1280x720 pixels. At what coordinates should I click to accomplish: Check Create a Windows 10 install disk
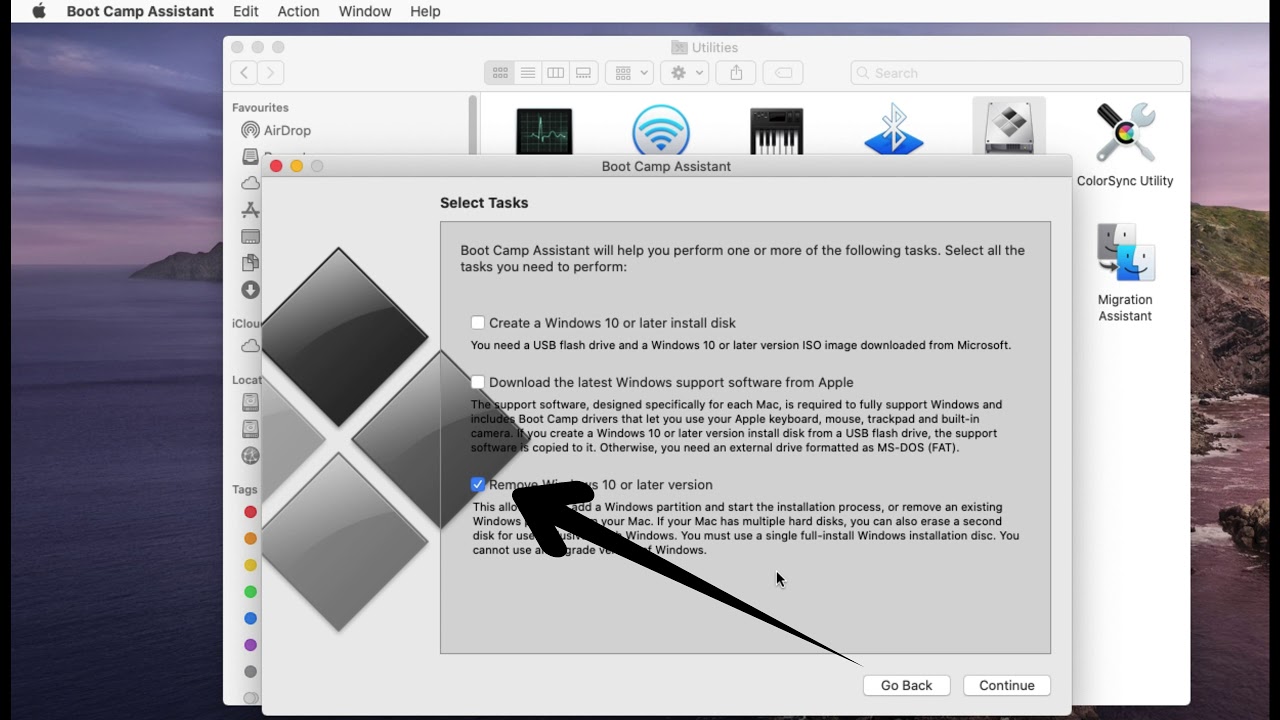tap(478, 323)
